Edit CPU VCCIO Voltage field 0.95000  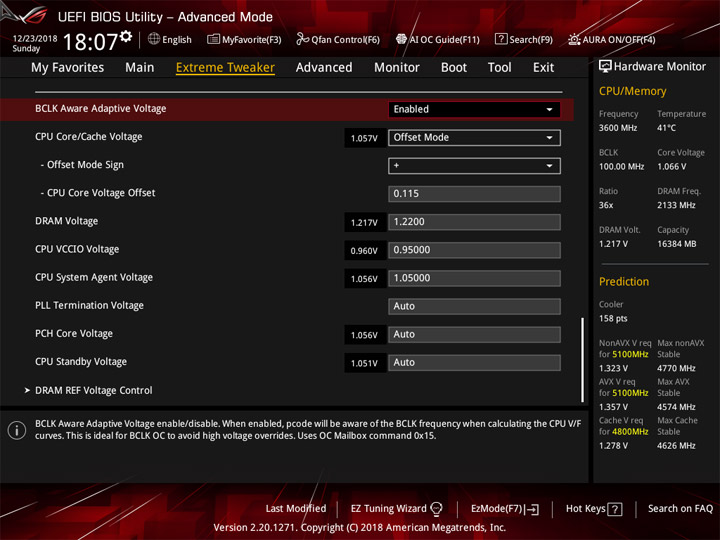[x=474, y=250]
